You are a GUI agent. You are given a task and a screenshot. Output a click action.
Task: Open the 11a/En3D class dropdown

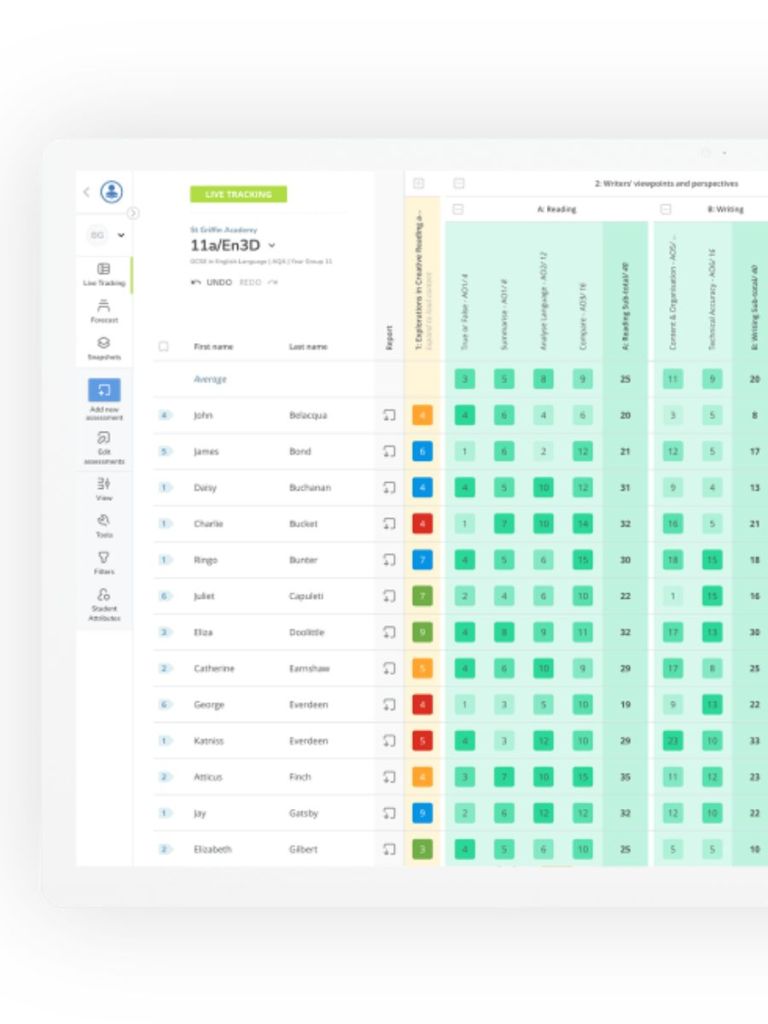click(272, 245)
